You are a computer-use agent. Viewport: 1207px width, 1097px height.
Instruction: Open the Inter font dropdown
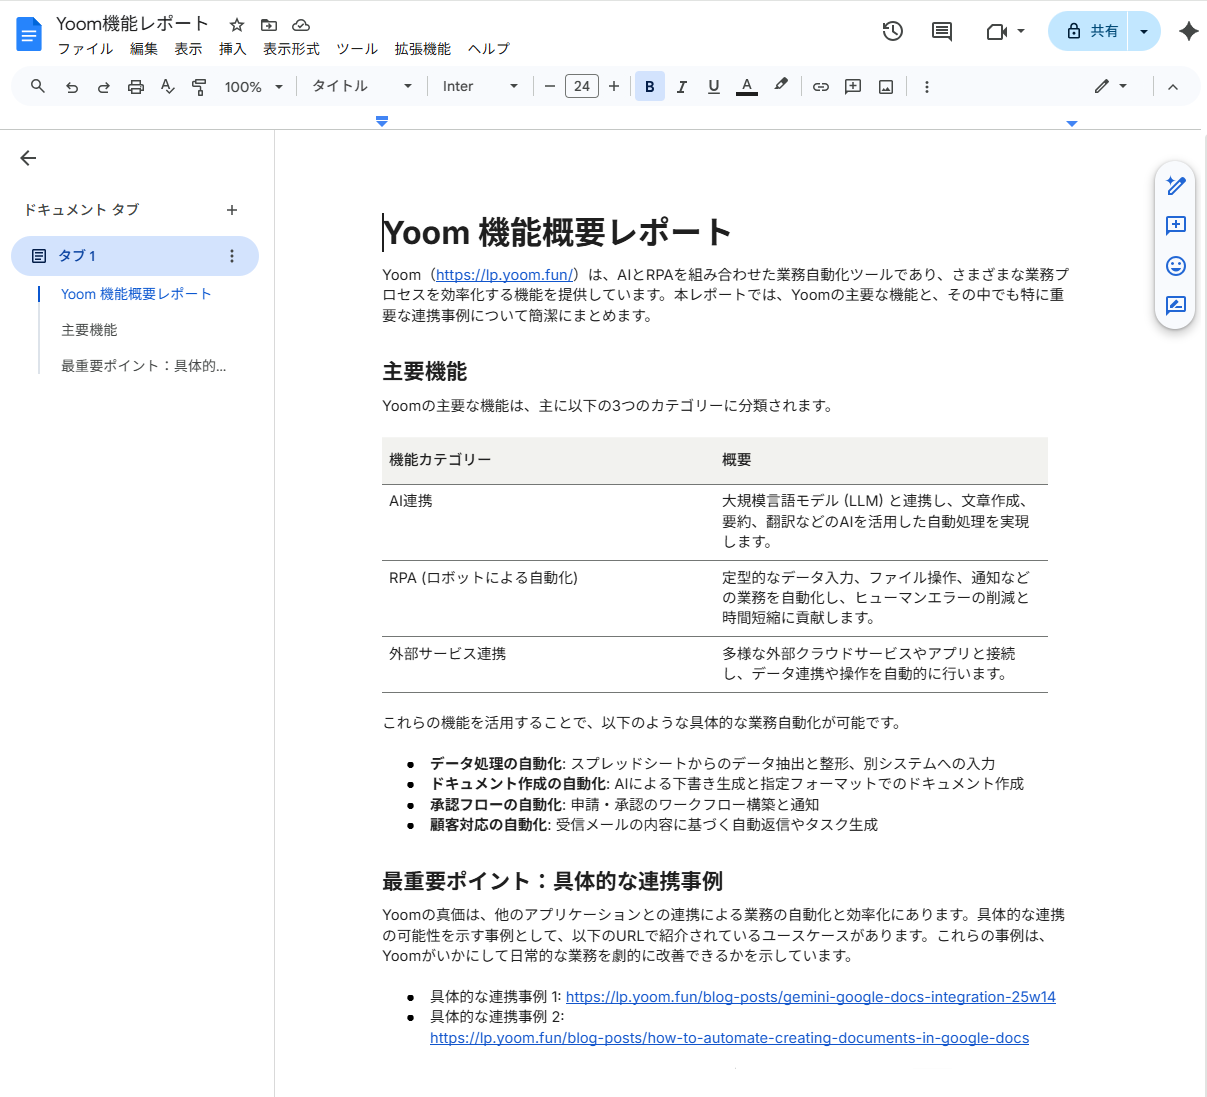[x=480, y=87]
